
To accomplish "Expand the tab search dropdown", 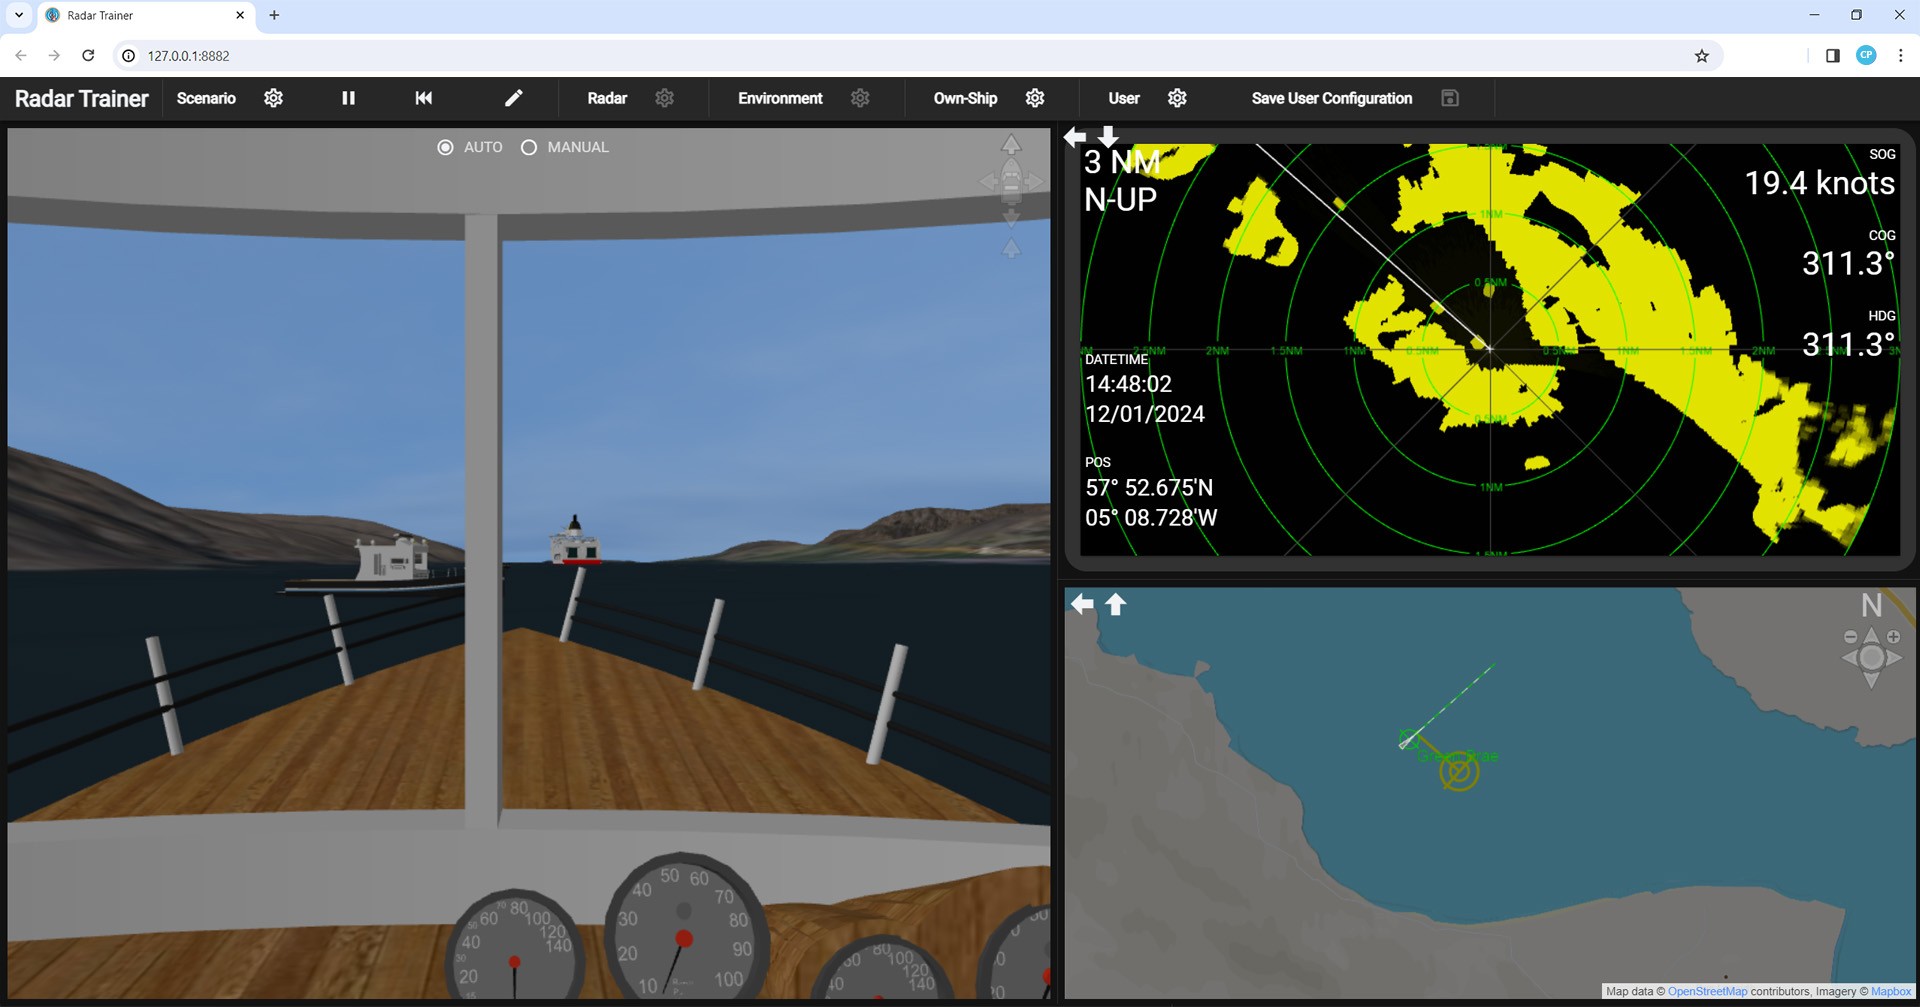I will point(19,15).
